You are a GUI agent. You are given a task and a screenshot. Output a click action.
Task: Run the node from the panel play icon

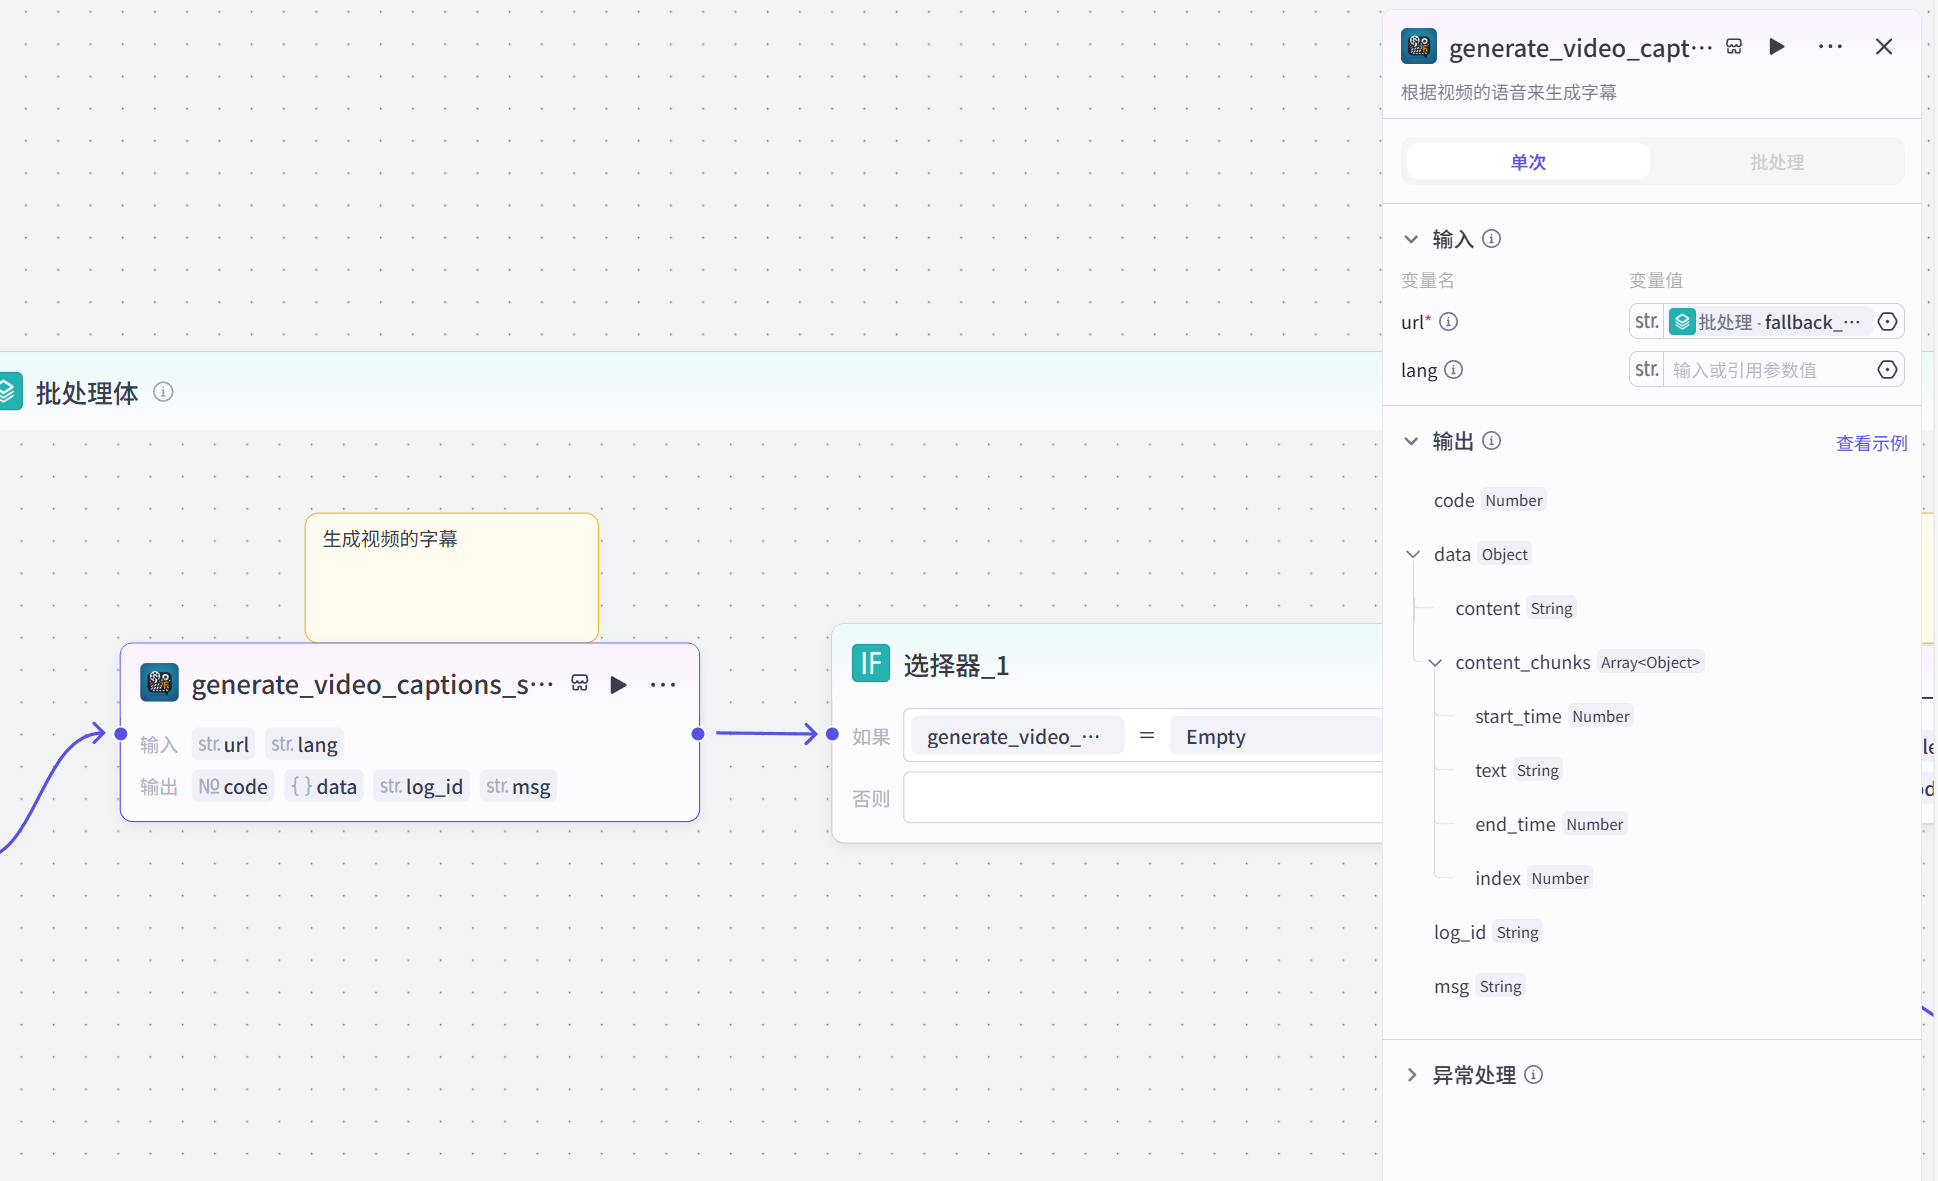[x=1777, y=47]
